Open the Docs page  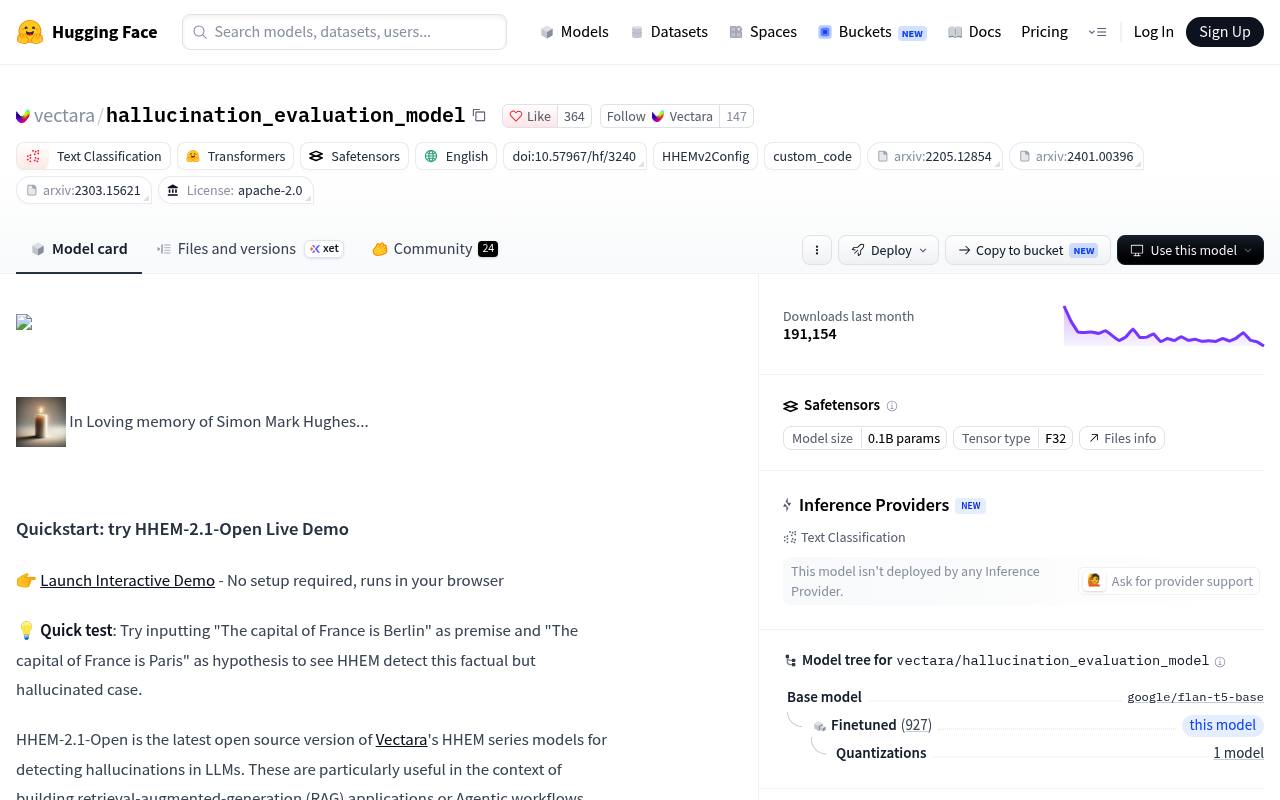[974, 32]
